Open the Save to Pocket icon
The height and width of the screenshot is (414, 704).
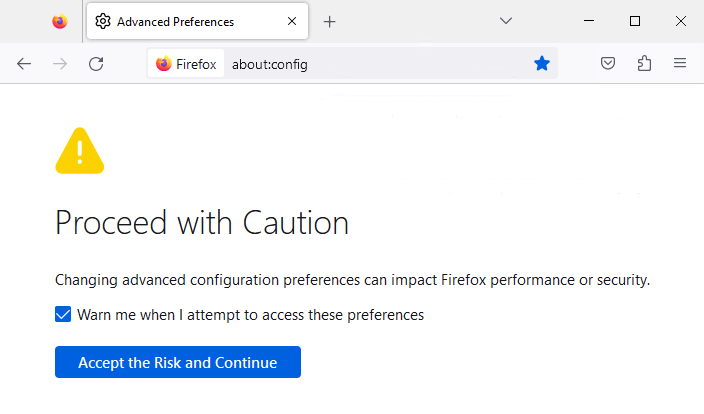tap(608, 64)
